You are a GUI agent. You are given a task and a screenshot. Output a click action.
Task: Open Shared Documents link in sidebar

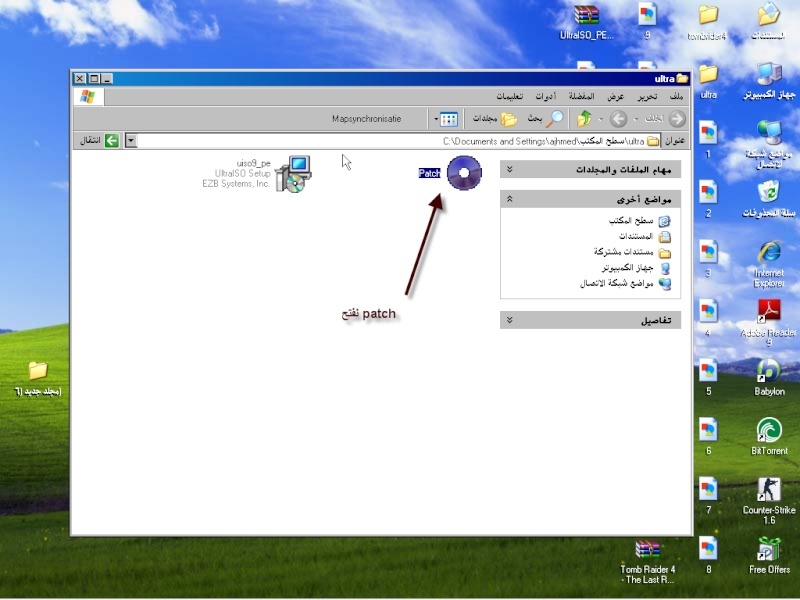point(632,252)
